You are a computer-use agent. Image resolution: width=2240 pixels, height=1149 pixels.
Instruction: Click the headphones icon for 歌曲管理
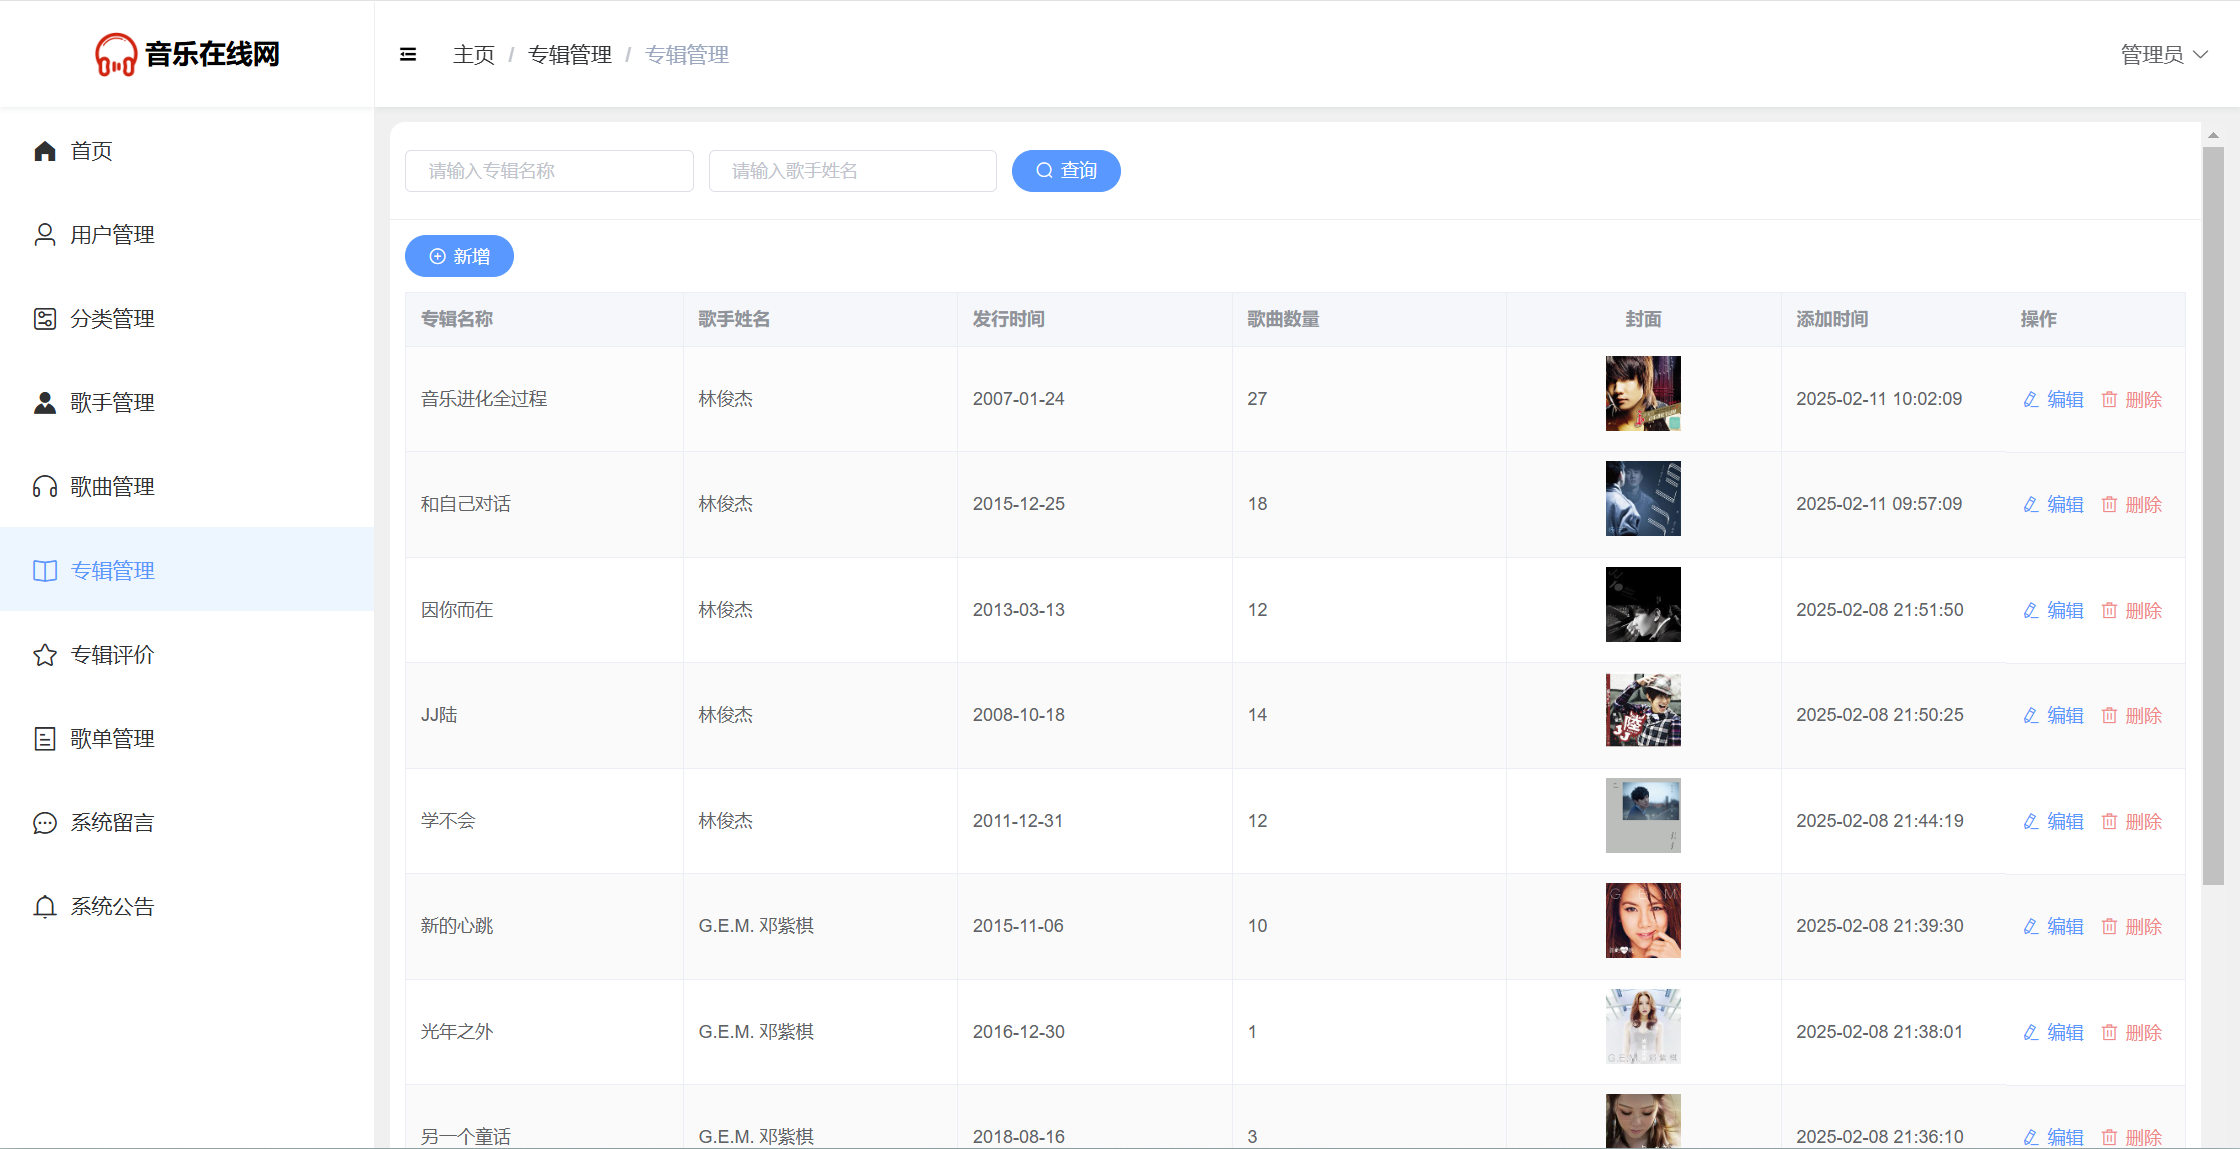click(45, 487)
